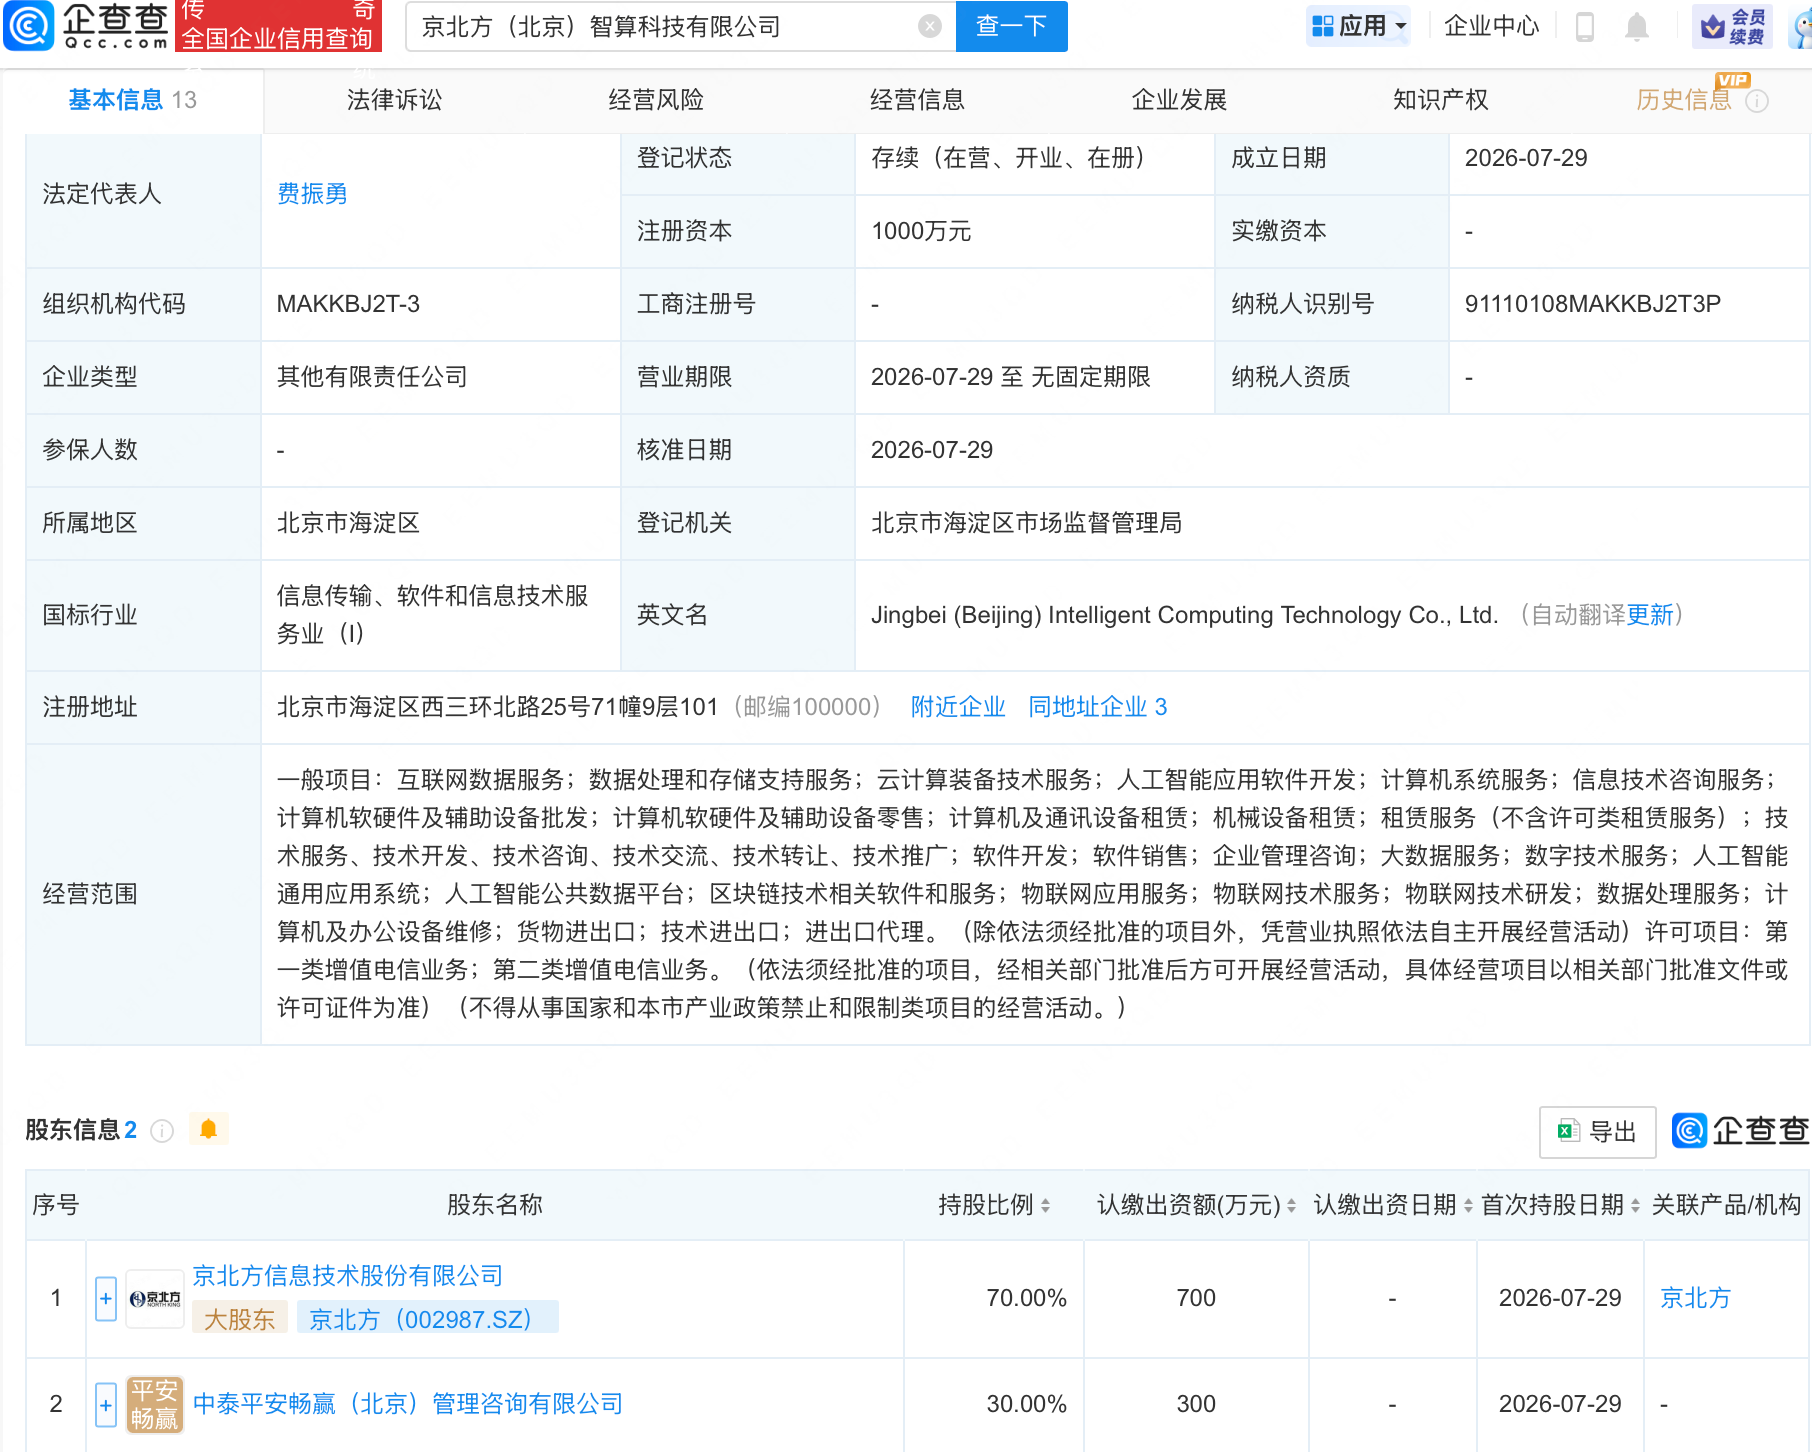Click the 70.00% shareholding value
This screenshot has height=1452, width=1812.
coord(1026,1298)
